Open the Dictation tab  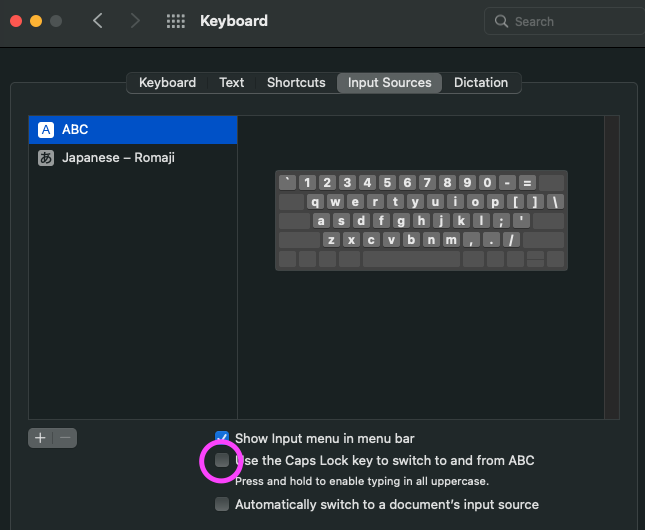tap(481, 83)
